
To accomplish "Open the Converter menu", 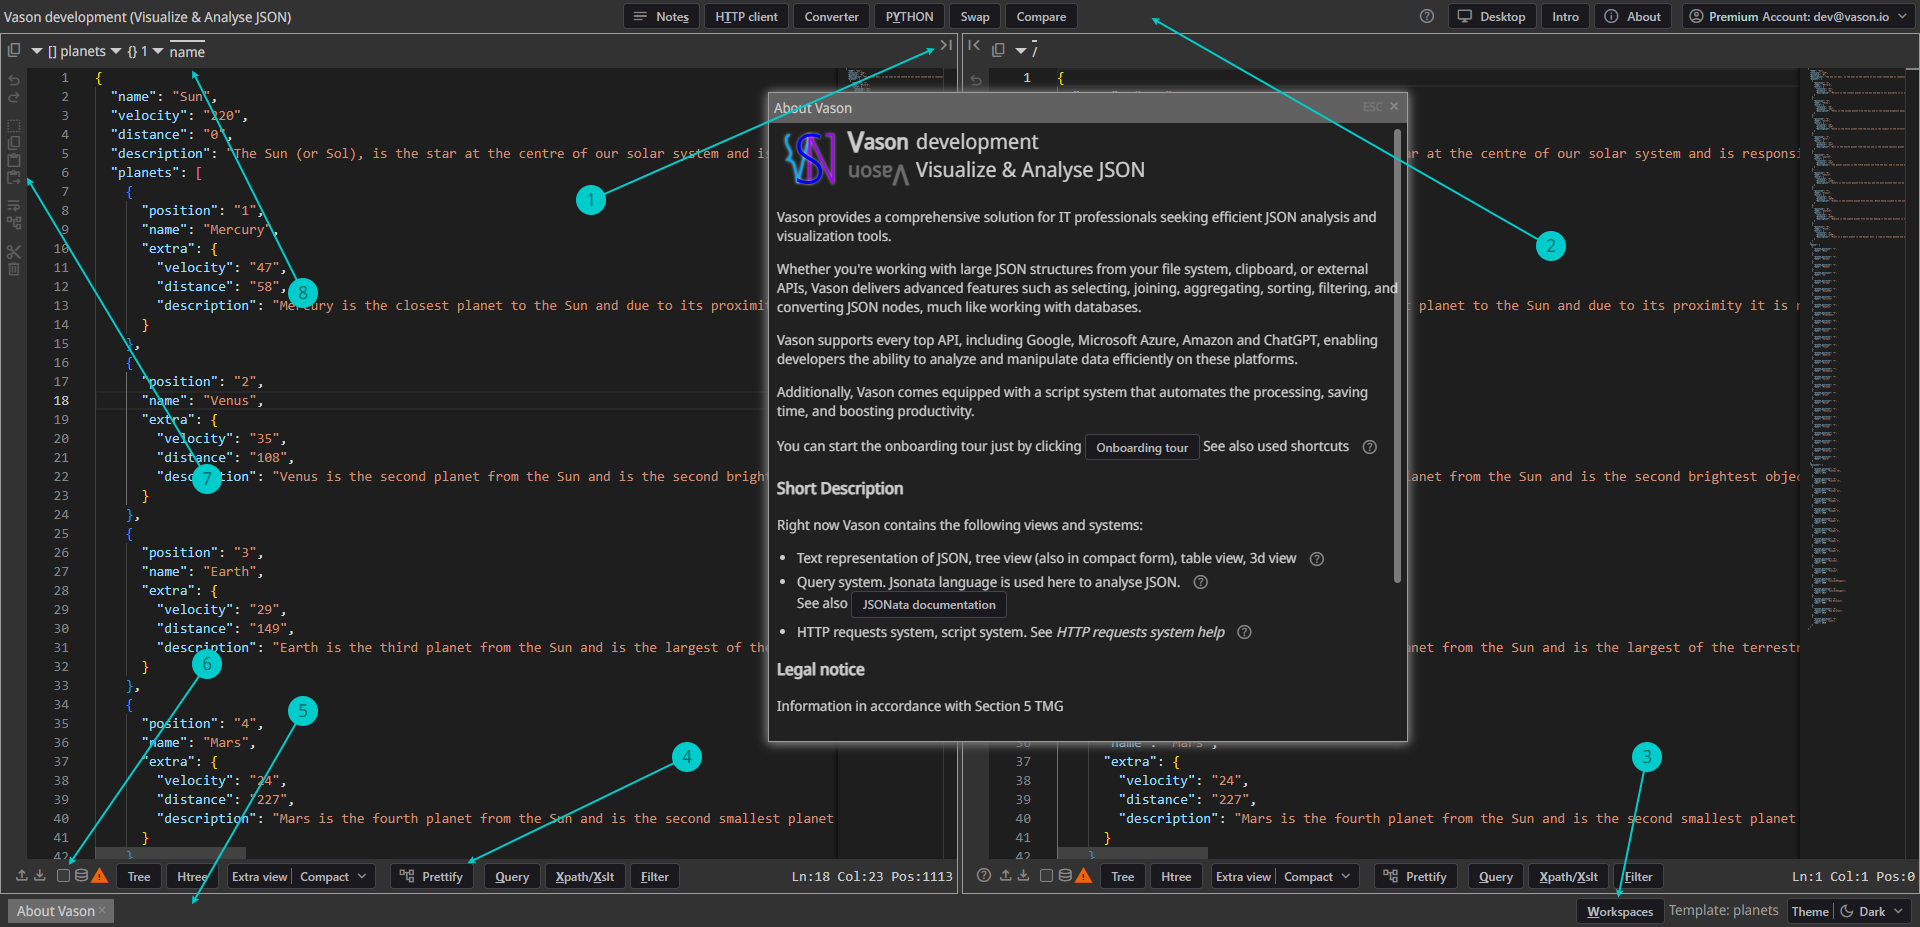I will tap(831, 16).
